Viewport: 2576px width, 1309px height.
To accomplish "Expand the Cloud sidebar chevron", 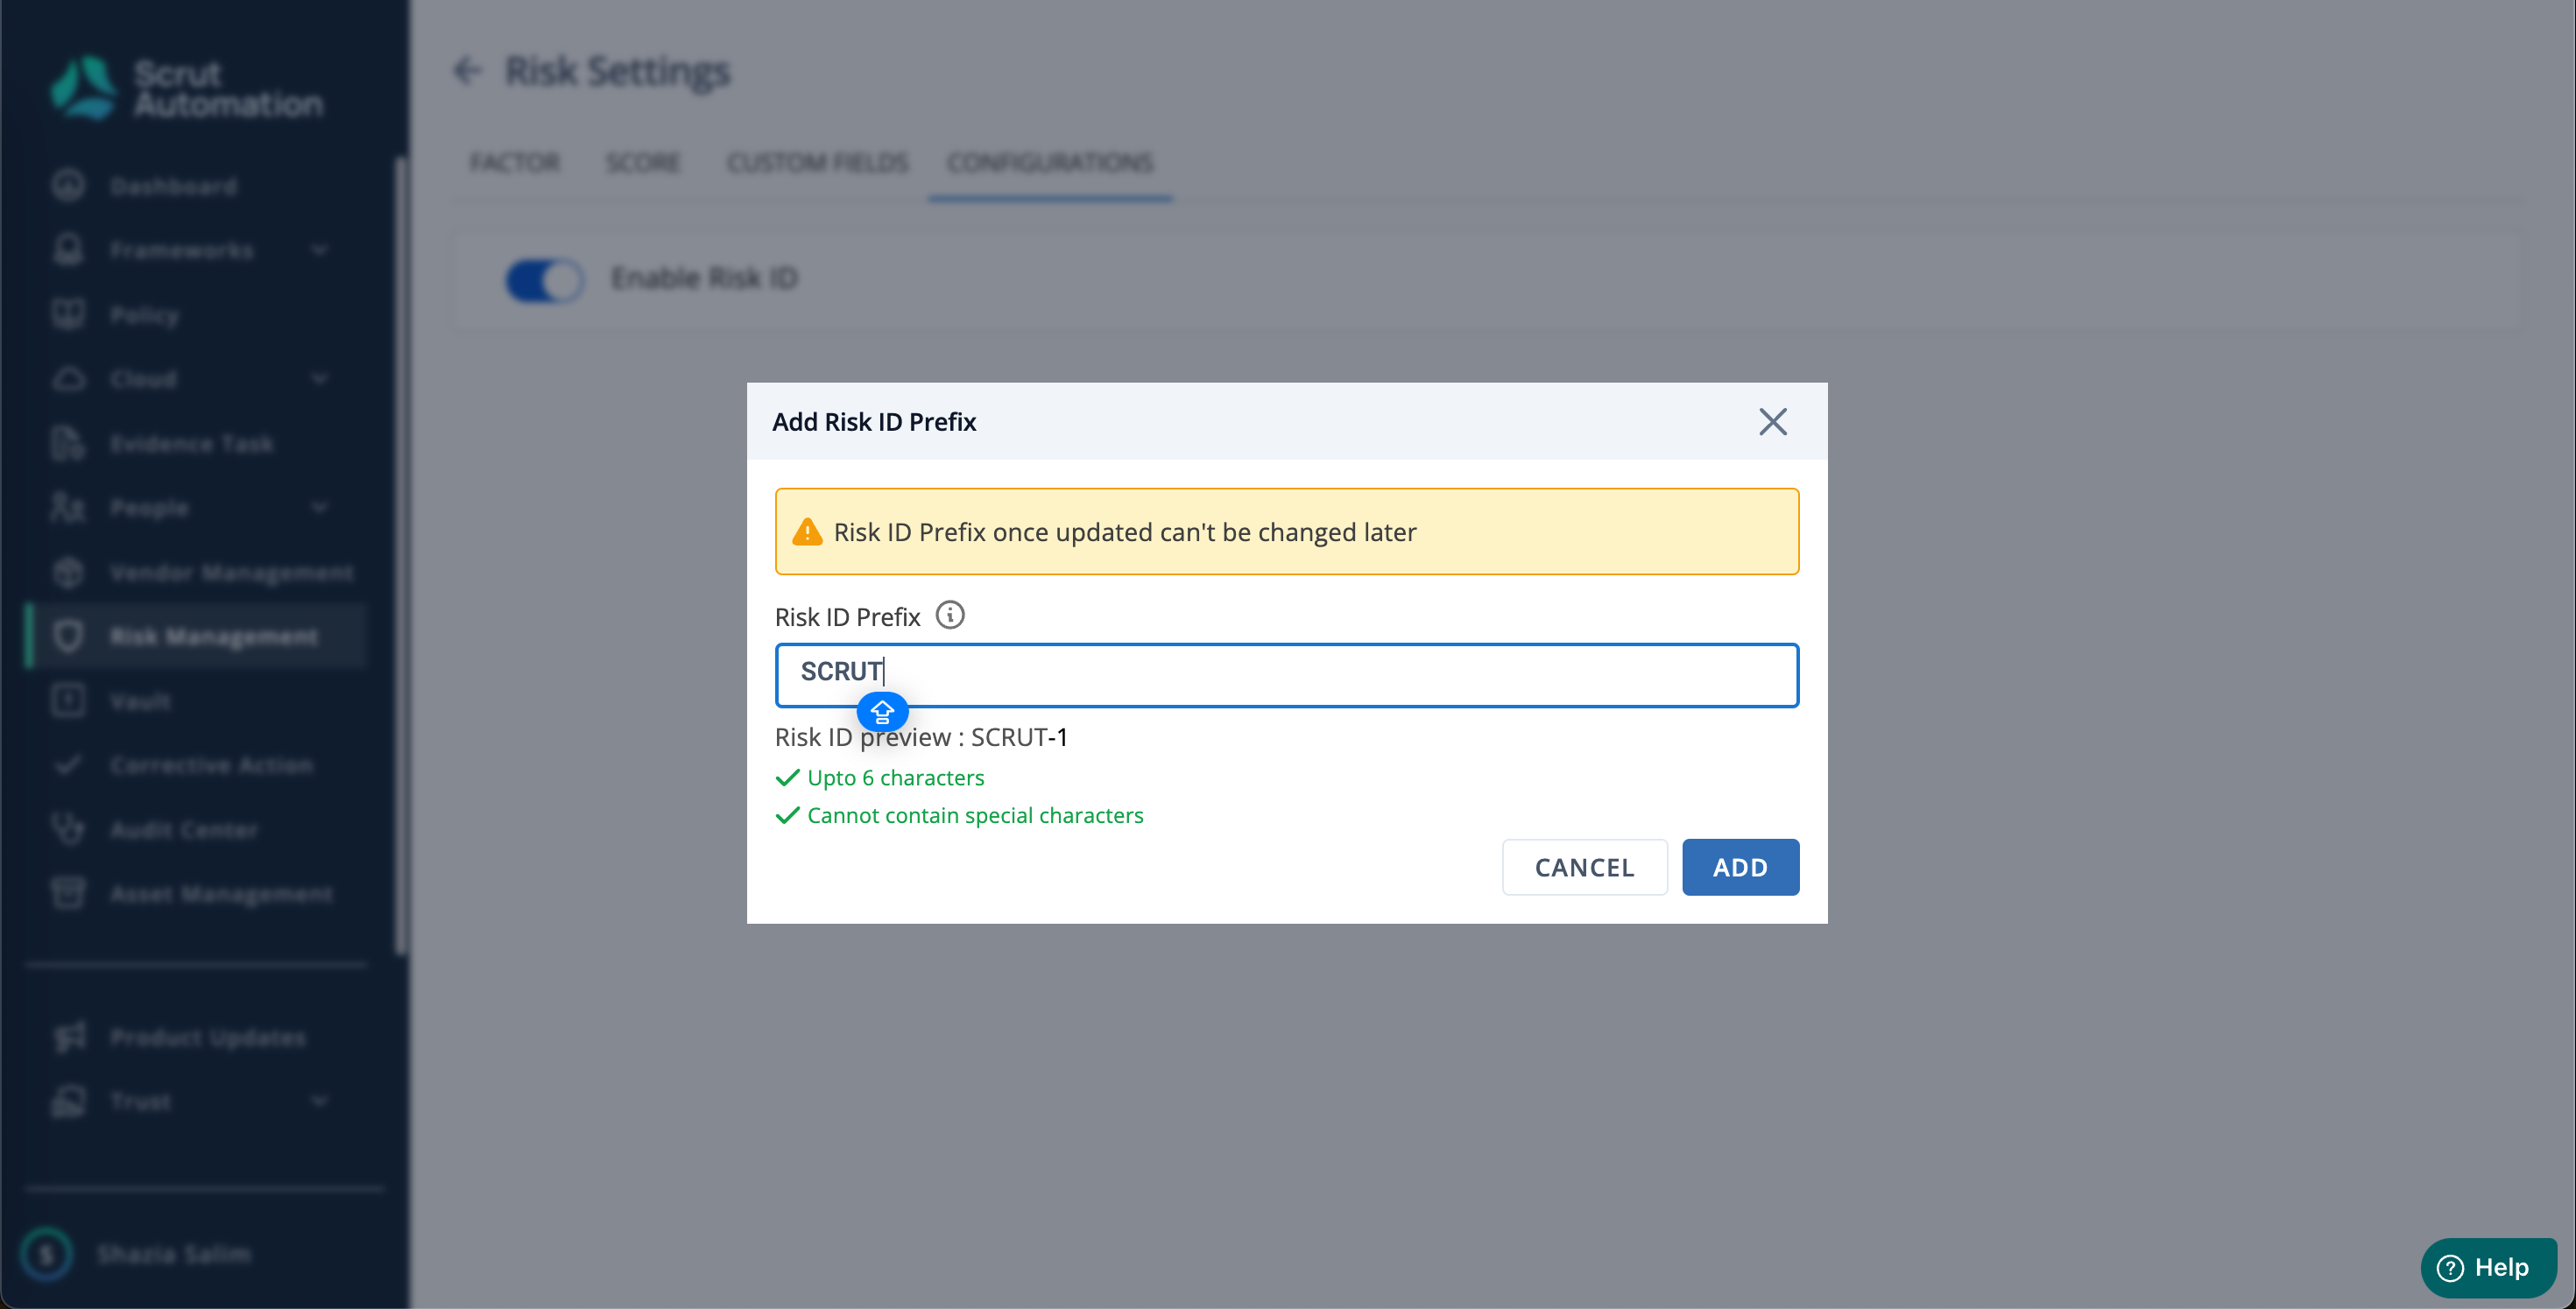I will 319,379.
